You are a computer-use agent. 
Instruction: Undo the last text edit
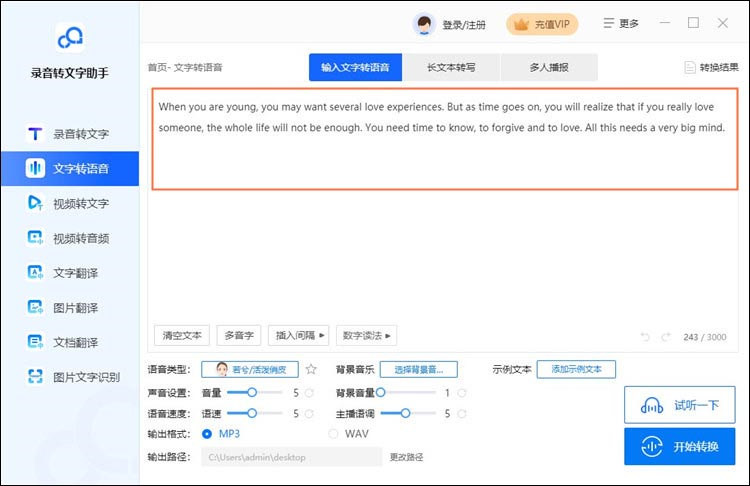[645, 337]
